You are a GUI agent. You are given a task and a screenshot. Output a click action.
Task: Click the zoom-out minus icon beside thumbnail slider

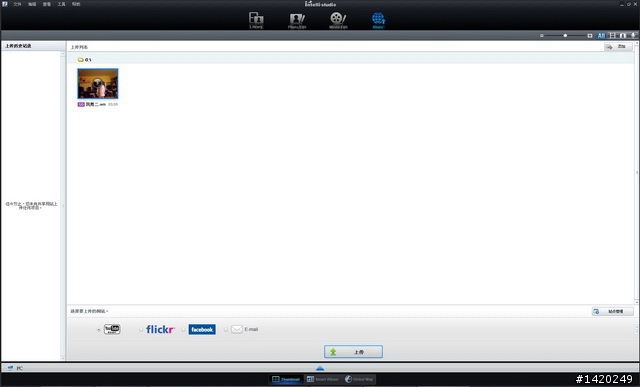tap(542, 36)
